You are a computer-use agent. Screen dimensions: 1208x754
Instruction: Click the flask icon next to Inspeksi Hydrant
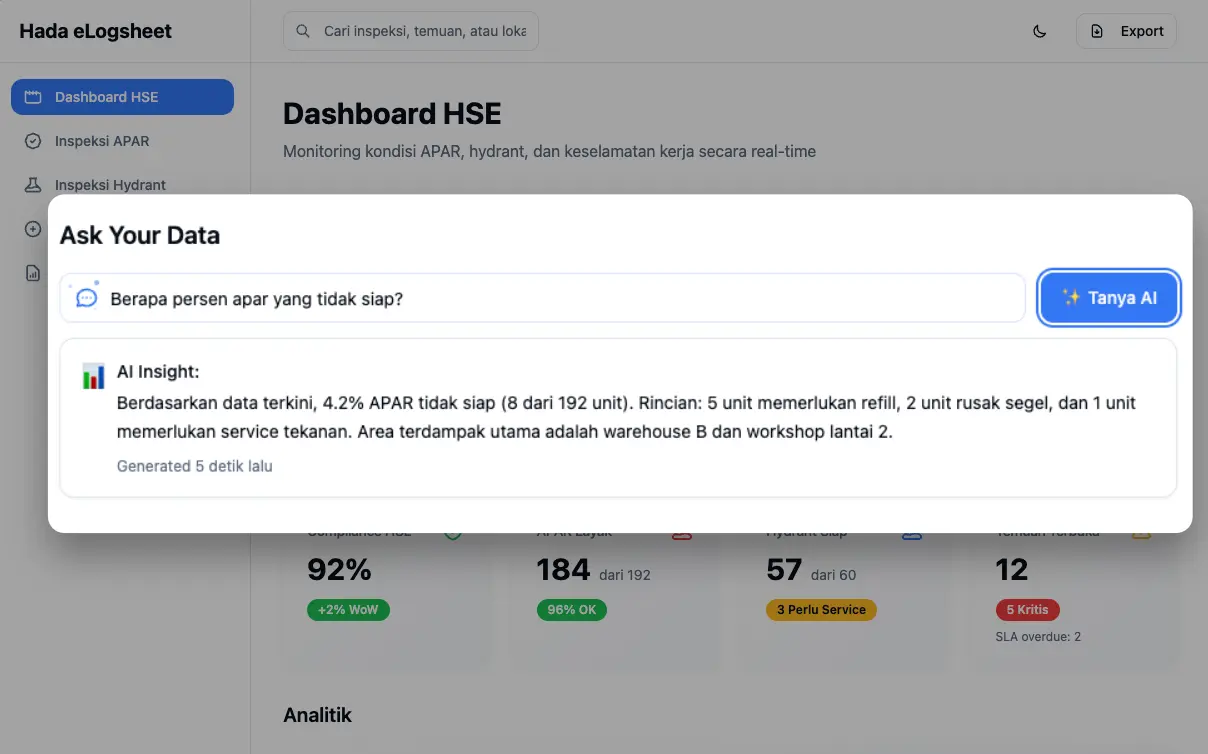[33, 185]
